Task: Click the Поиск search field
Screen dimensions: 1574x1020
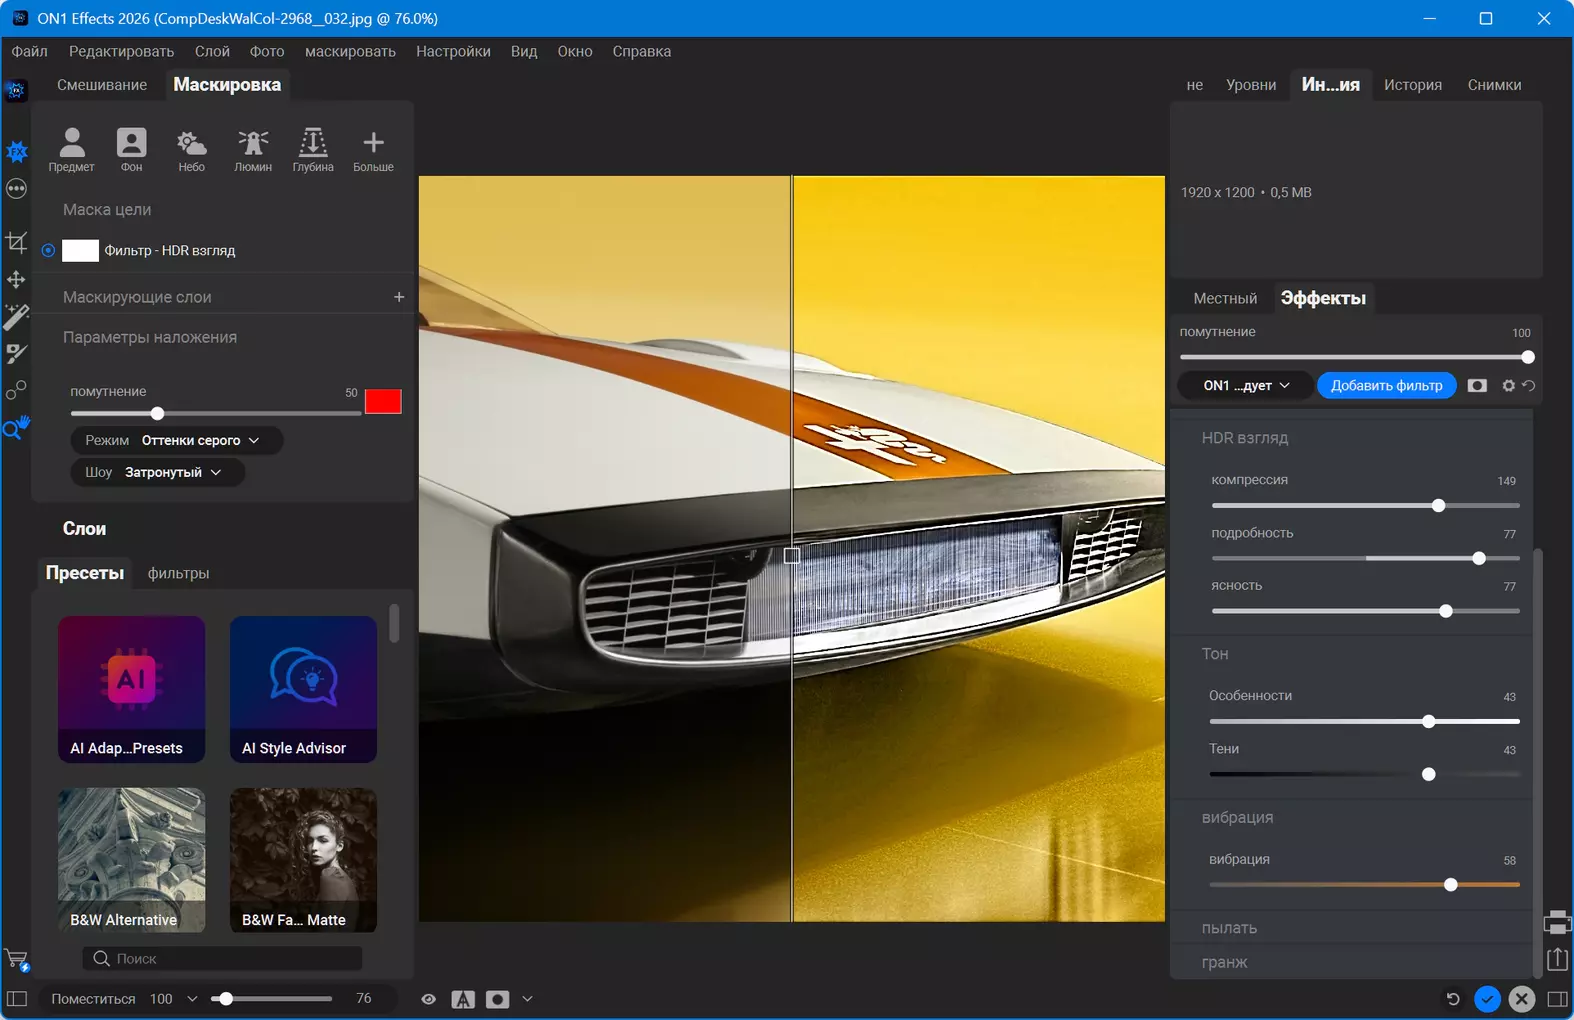Action: click(222, 958)
